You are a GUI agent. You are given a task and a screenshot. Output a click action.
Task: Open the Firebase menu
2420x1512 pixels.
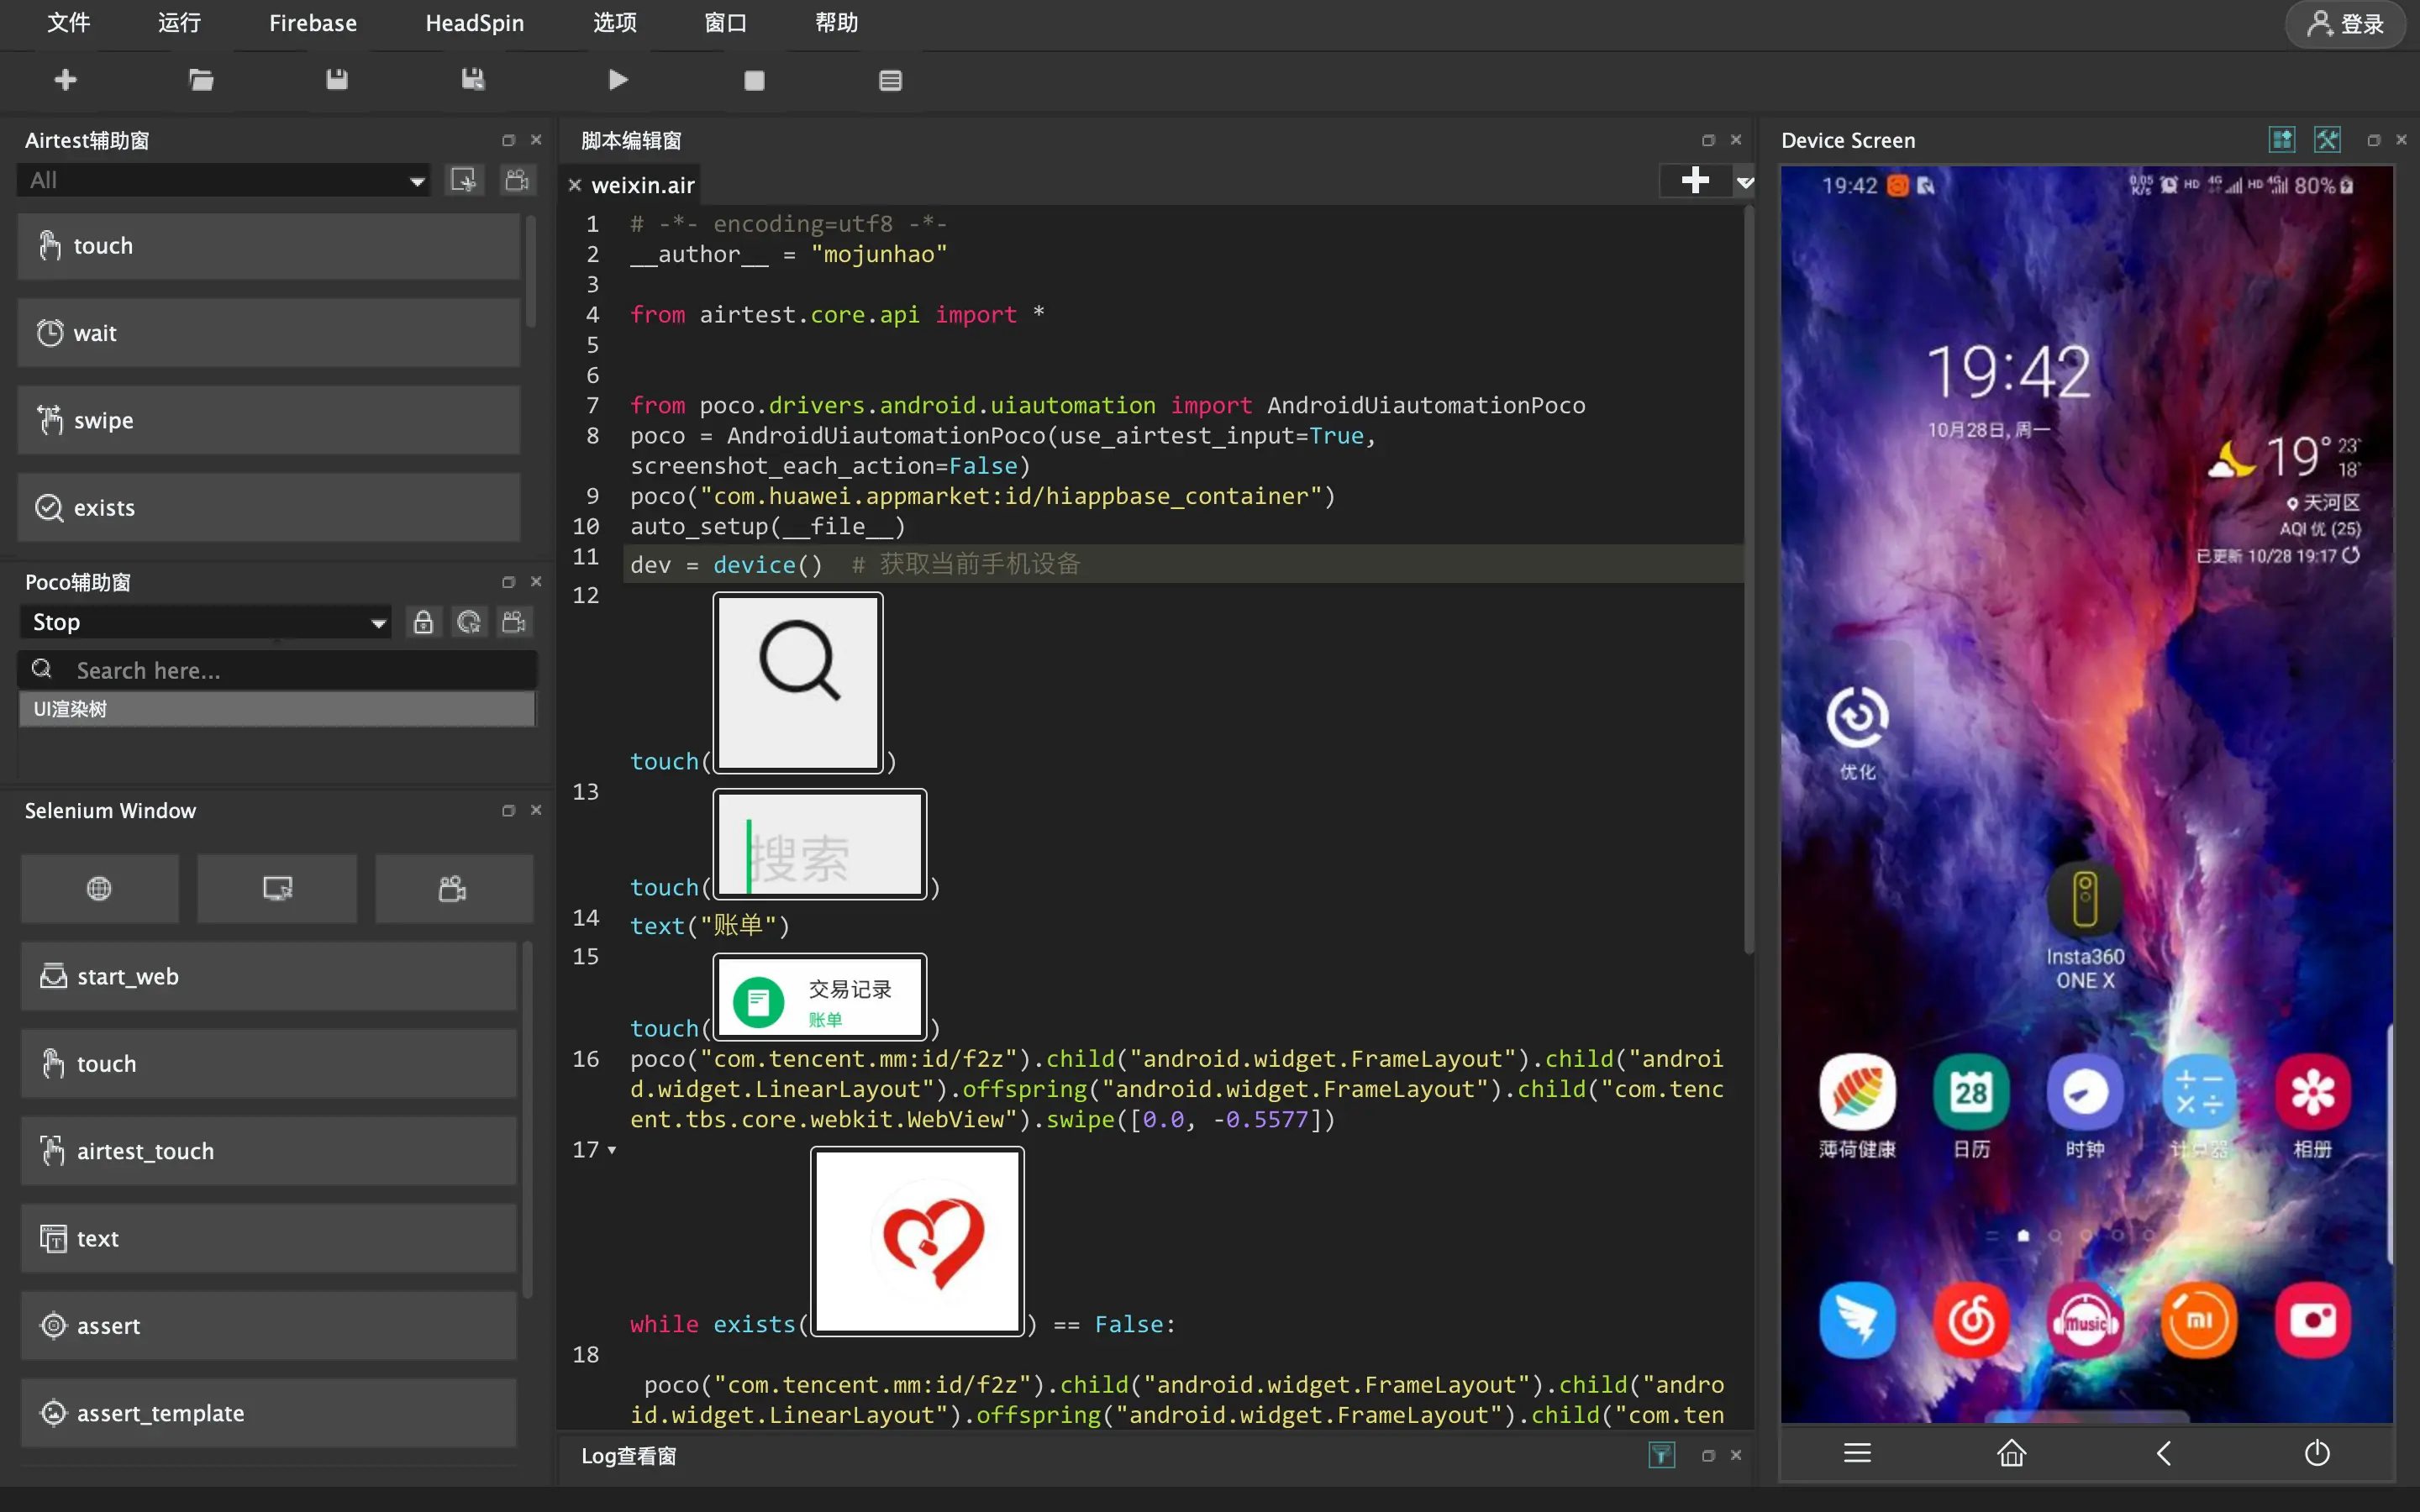[x=312, y=23]
